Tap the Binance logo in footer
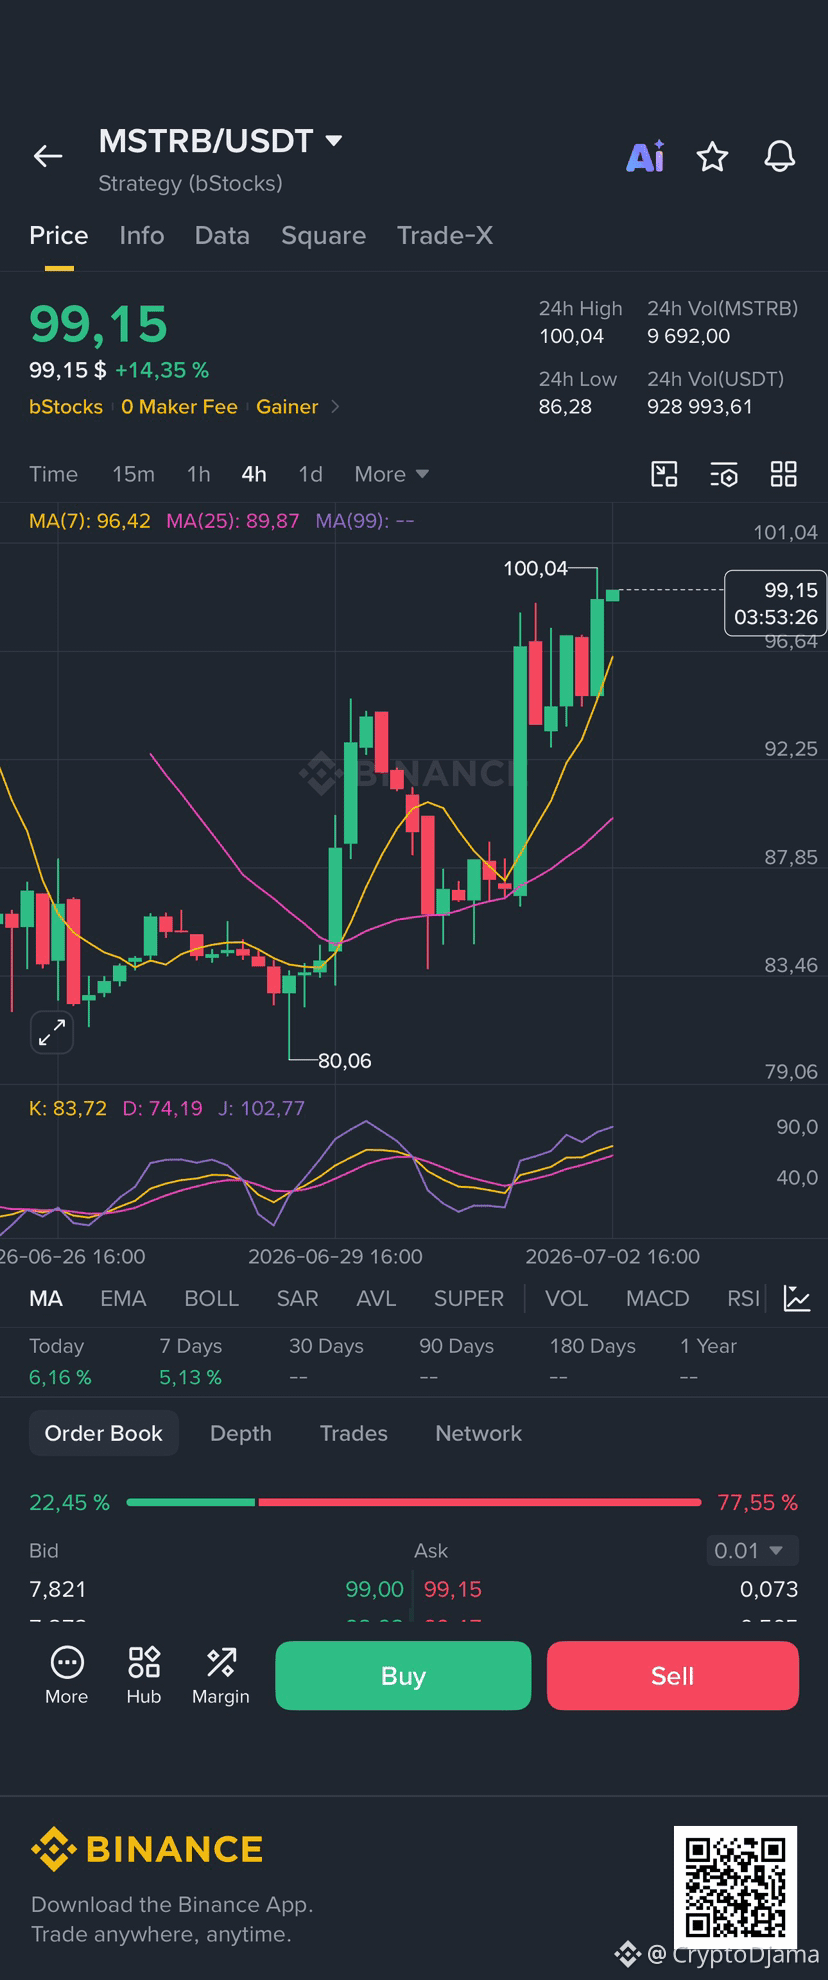Screen dimensions: 828x1980 (147, 1850)
